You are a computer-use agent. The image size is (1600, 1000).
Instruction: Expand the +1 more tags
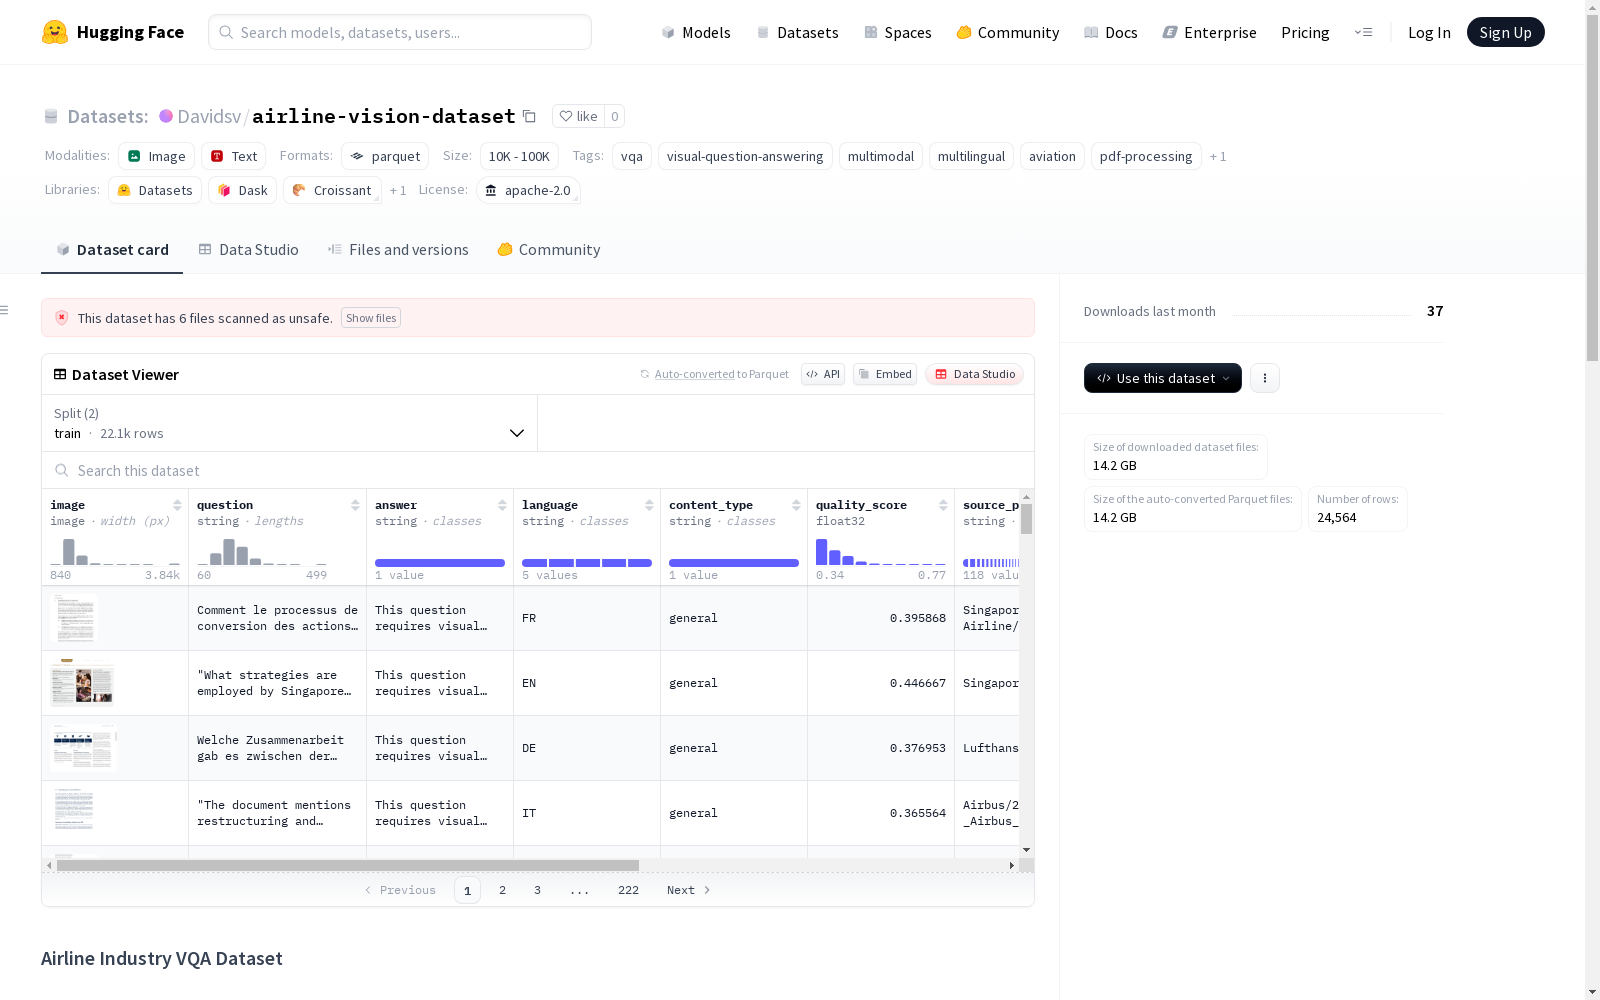coord(1218,156)
